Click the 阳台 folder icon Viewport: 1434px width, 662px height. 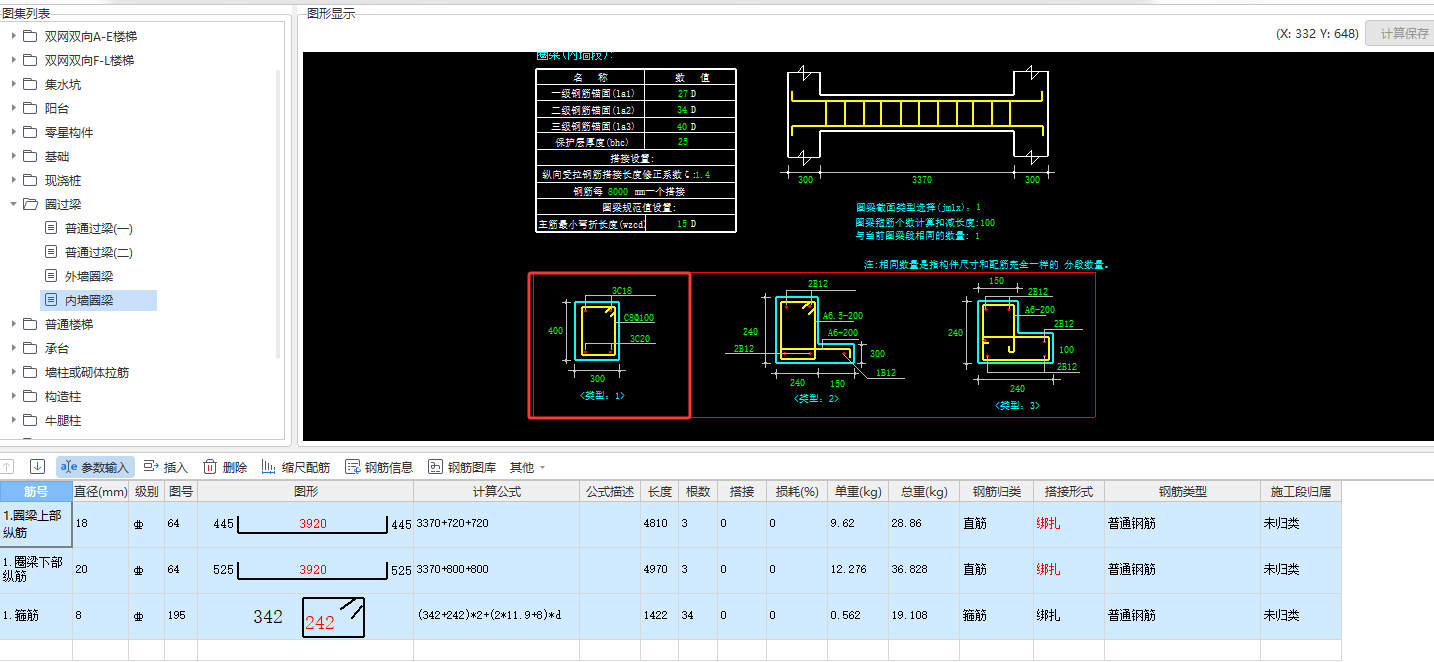30,108
